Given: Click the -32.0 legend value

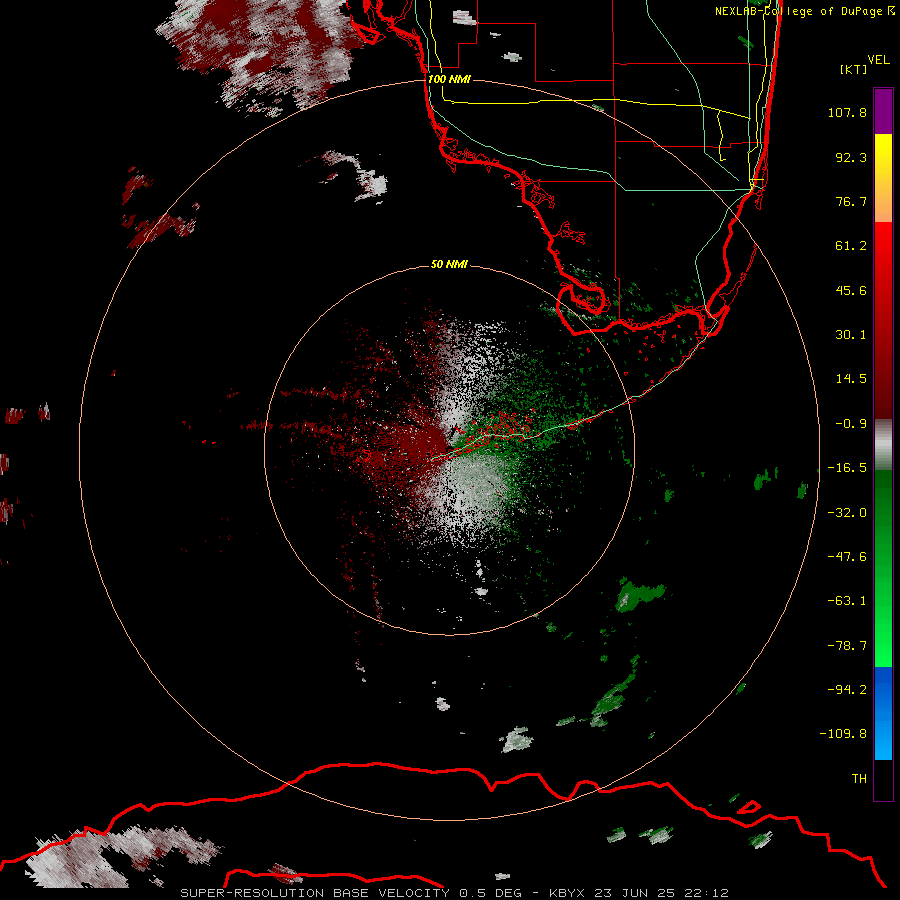Looking at the screenshot, I should [x=847, y=513].
